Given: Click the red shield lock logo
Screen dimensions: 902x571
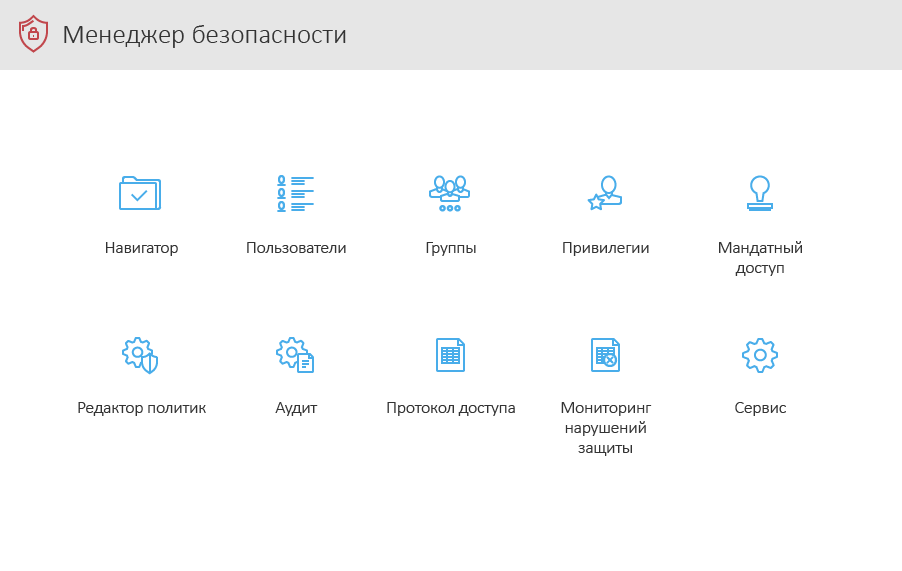Looking at the screenshot, I should click(x=33, y=34).
